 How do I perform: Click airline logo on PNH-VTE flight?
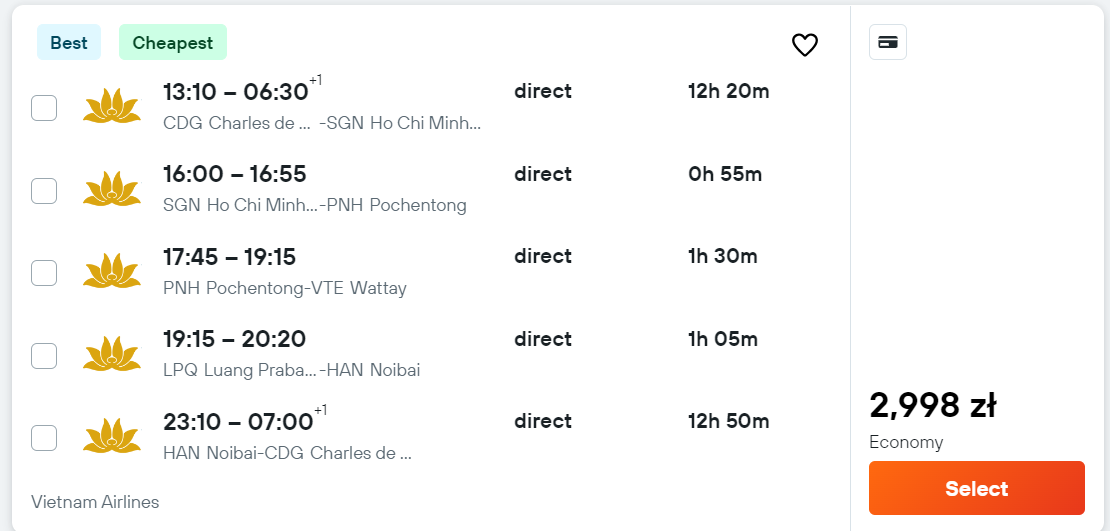[112, 271]
